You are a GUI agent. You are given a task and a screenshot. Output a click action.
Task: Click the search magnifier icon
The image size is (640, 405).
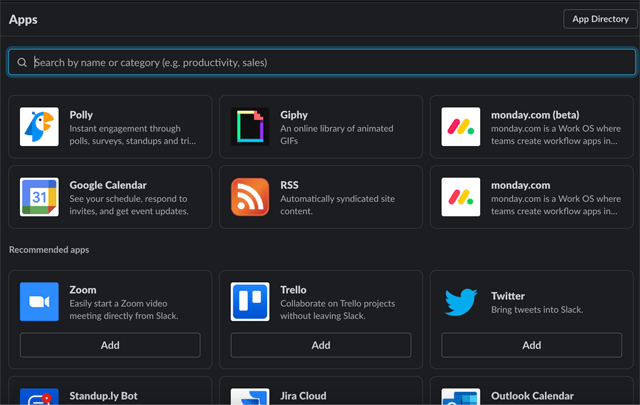[x=22, y=62]
